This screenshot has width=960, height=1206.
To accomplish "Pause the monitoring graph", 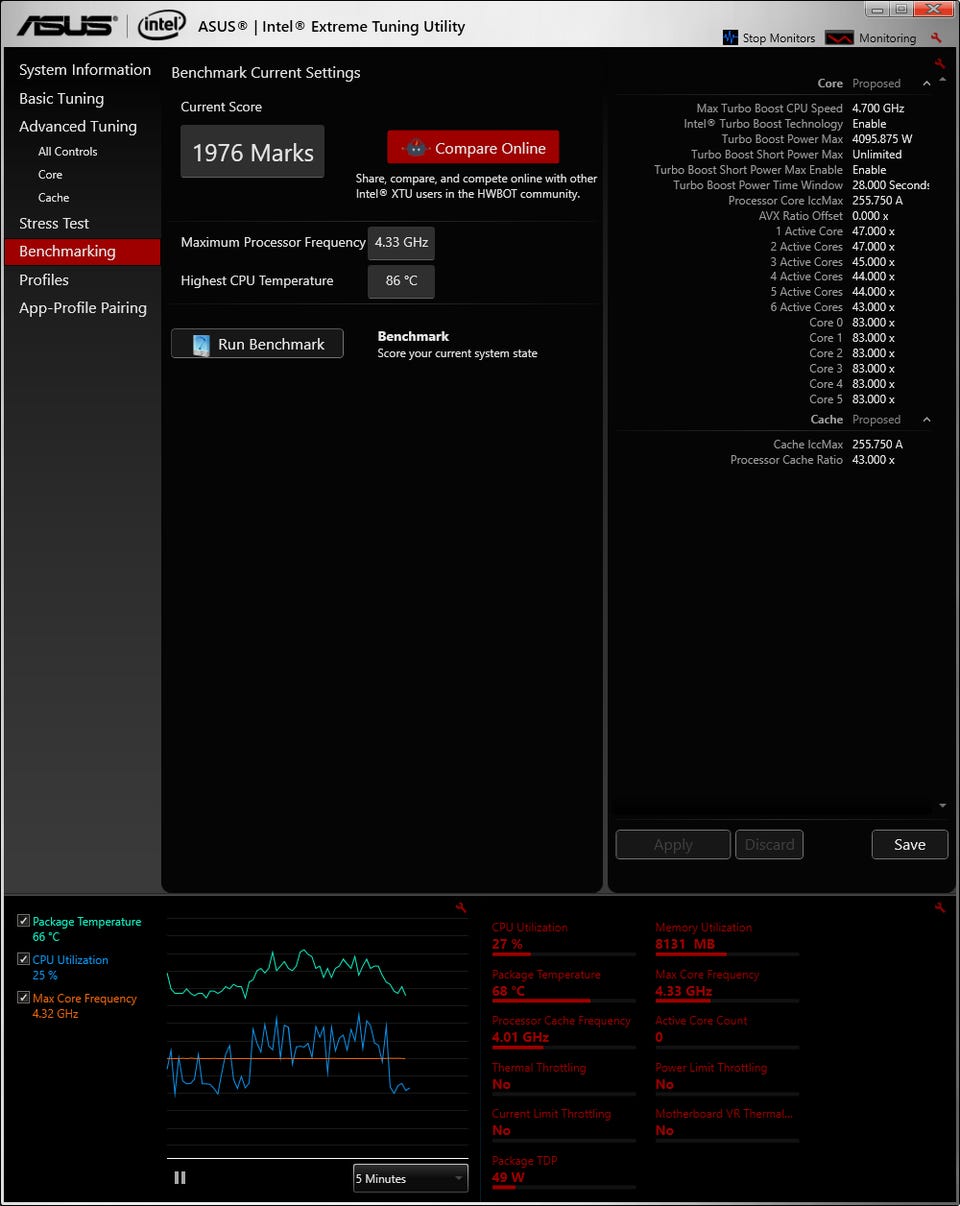I will point(180,1178).
